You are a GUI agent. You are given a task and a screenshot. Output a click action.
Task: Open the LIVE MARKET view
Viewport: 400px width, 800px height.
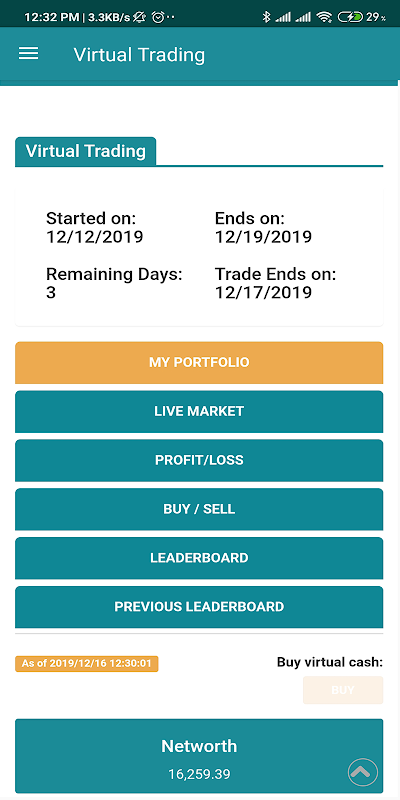[x=199, y=411]
